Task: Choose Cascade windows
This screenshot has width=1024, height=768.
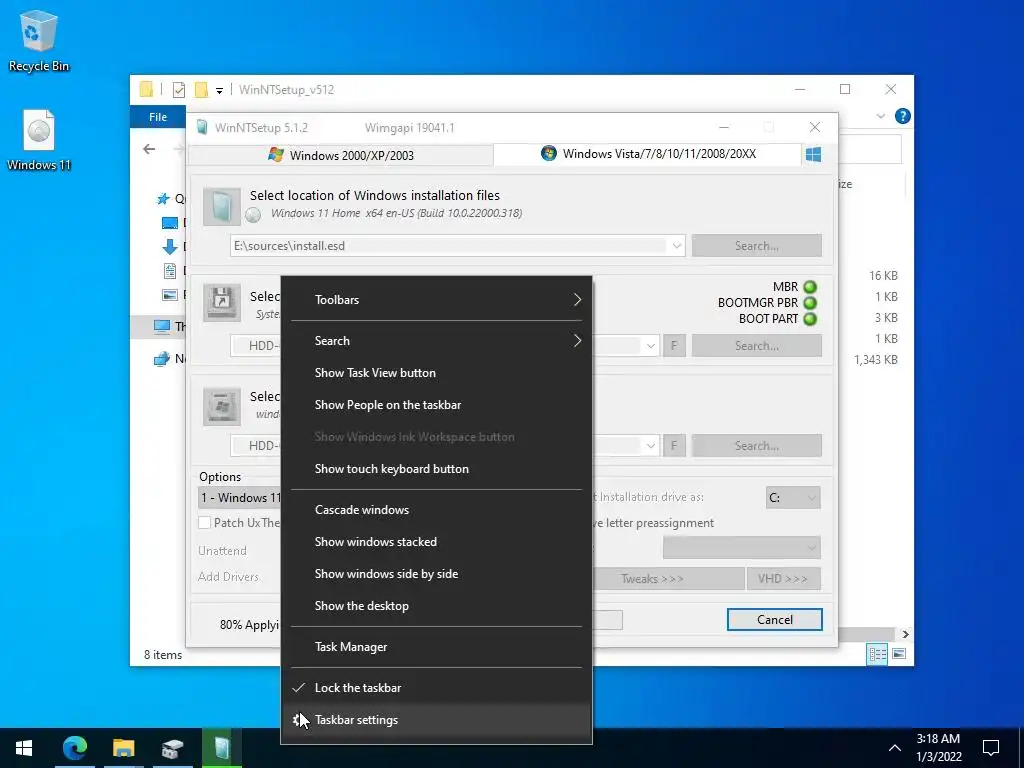Action: pos(436,510)
